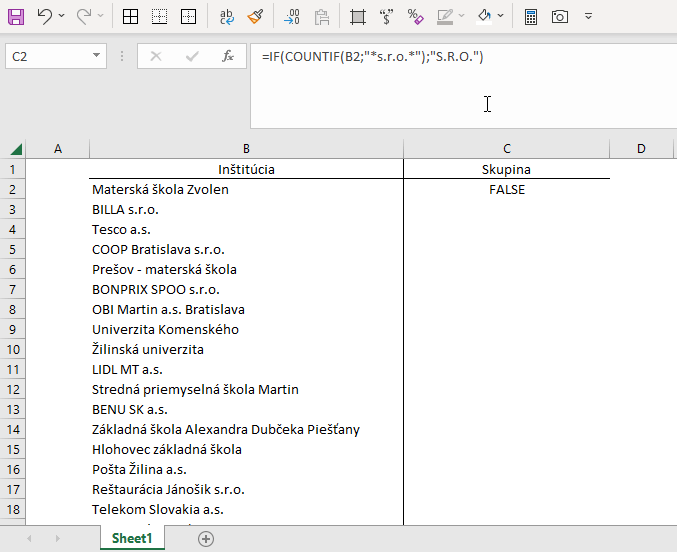Select the cell BONPRIX SPOO s.r.o.
This screenshot has width=677, height=552.
pyautogui.click(x=246, y=289)
